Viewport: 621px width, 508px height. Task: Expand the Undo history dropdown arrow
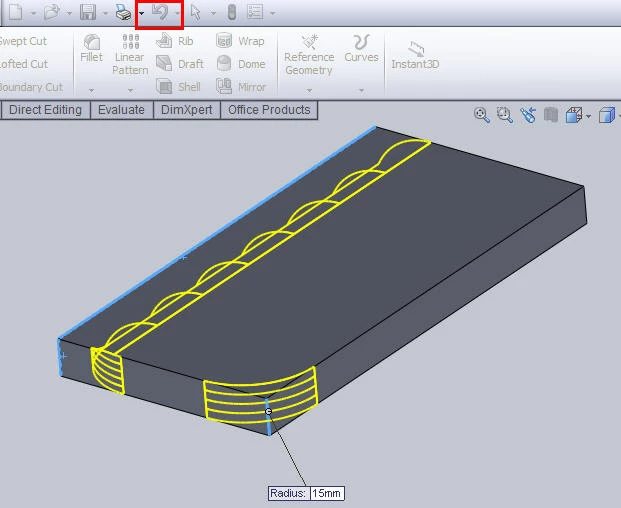click(x=177, y=13)
